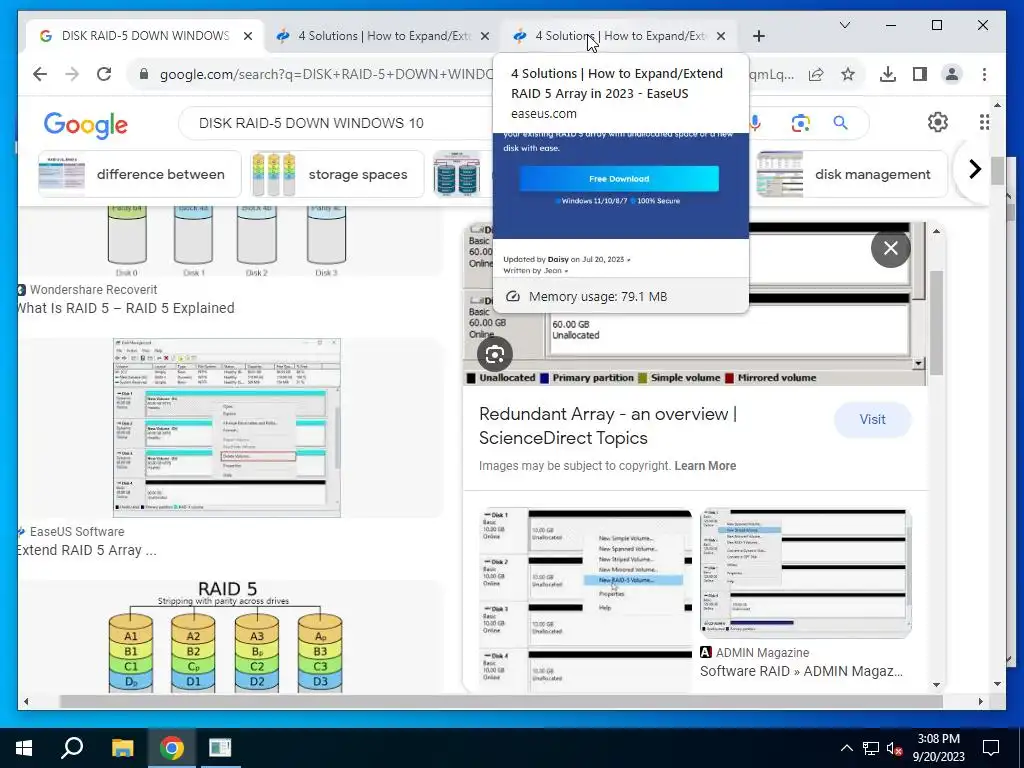
Task: Click the page scrollbar down arrow
Action: (997, 684)
